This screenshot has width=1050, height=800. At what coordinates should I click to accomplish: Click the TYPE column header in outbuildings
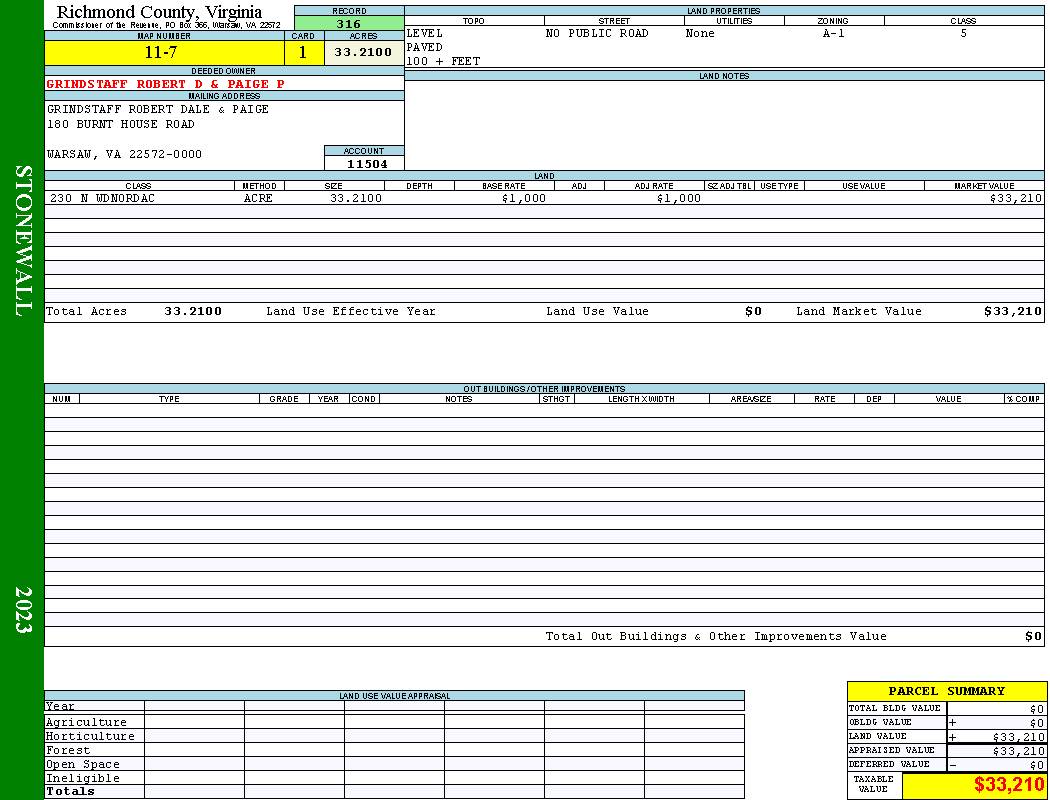coord(169,399)
